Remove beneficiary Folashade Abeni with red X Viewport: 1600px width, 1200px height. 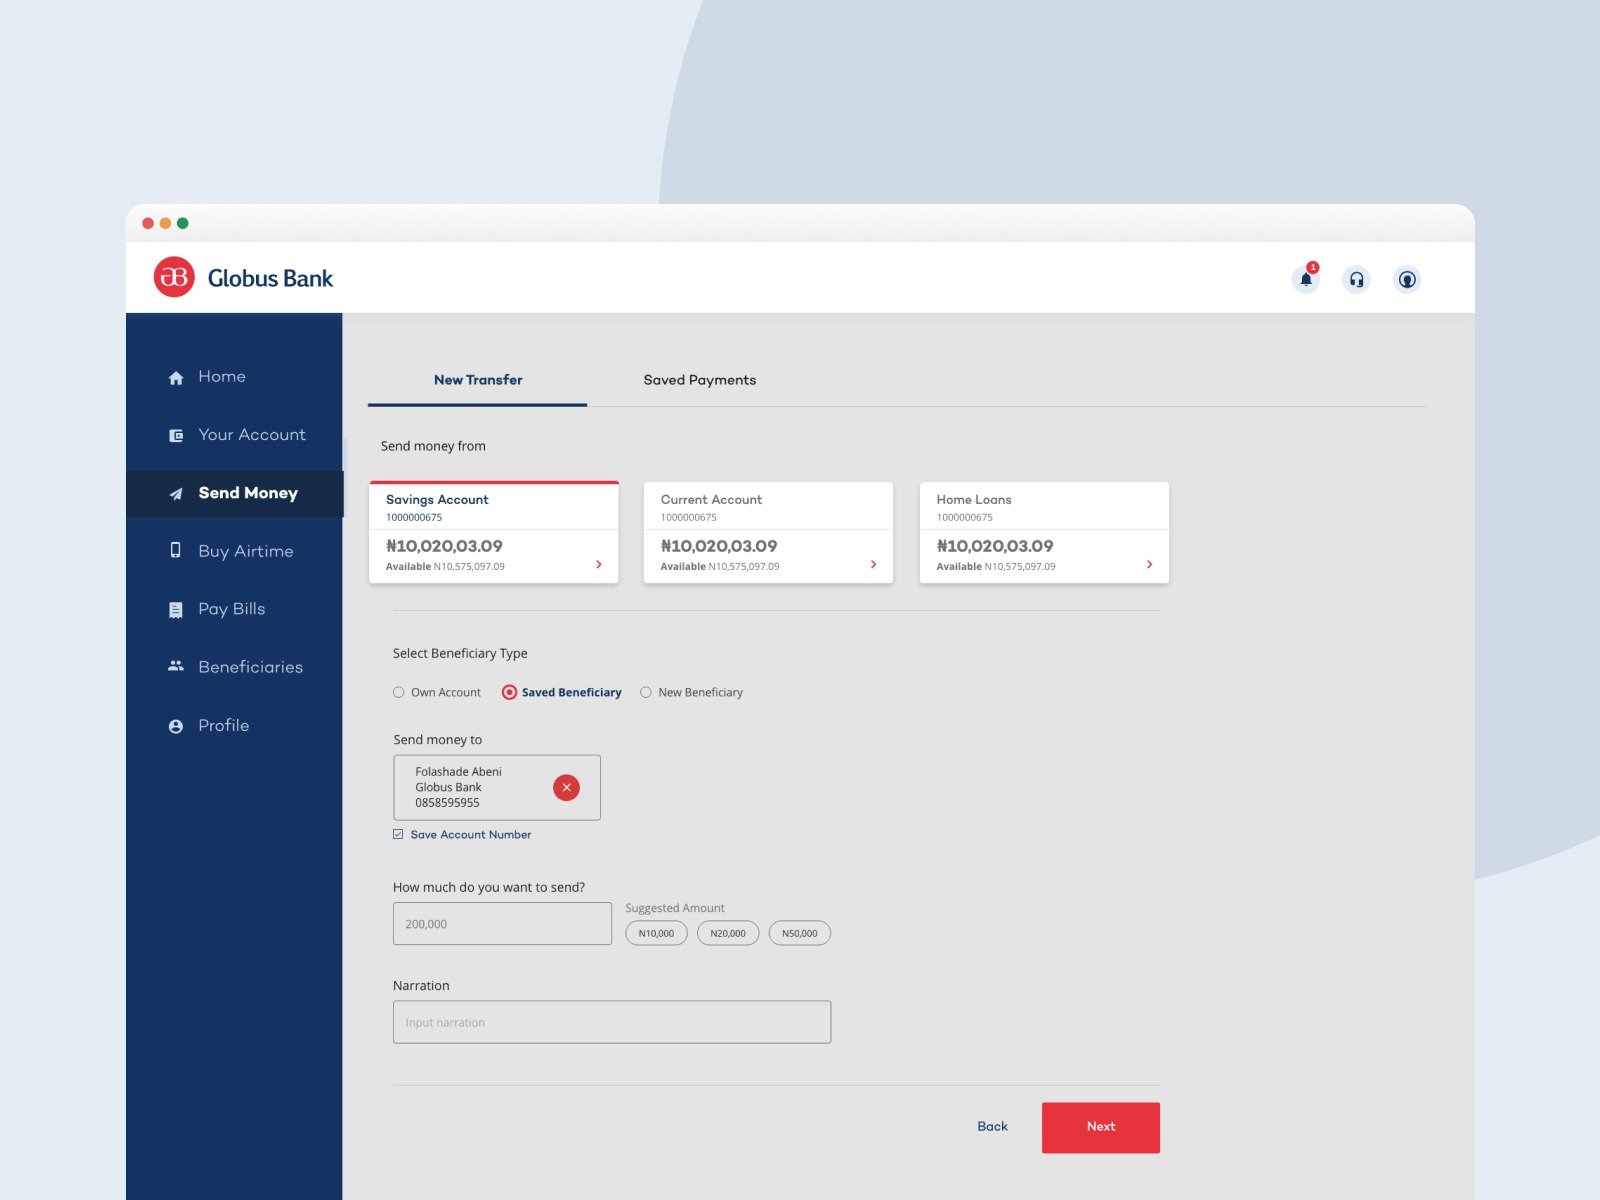[566, 788]
